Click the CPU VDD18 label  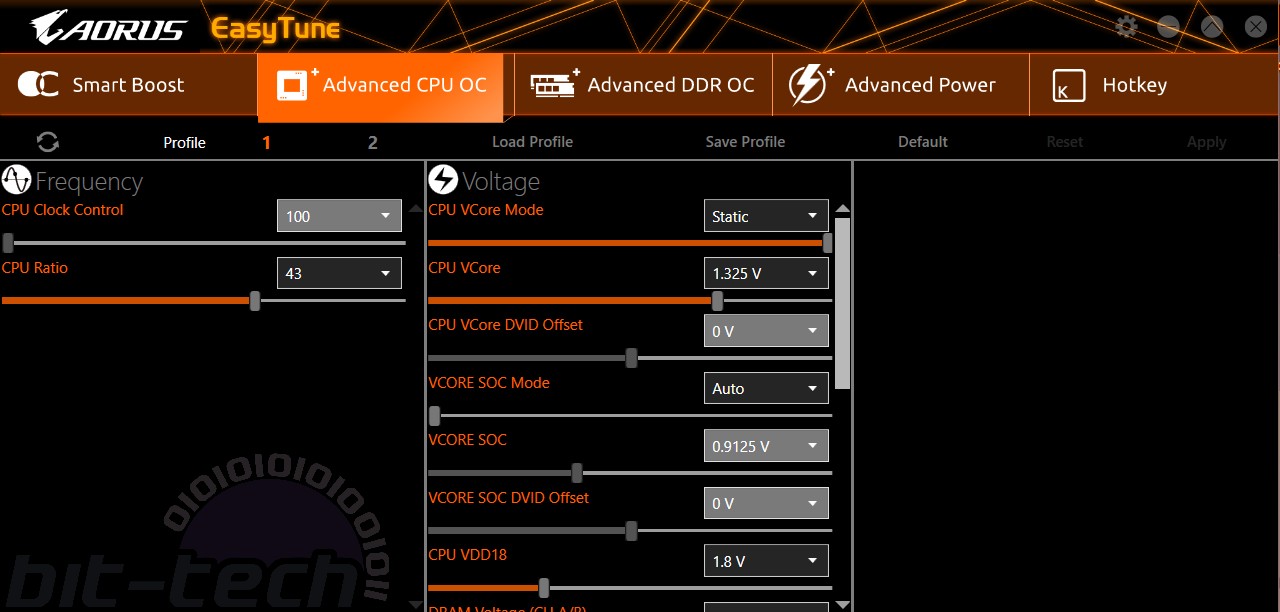click(x=468, y=555)
